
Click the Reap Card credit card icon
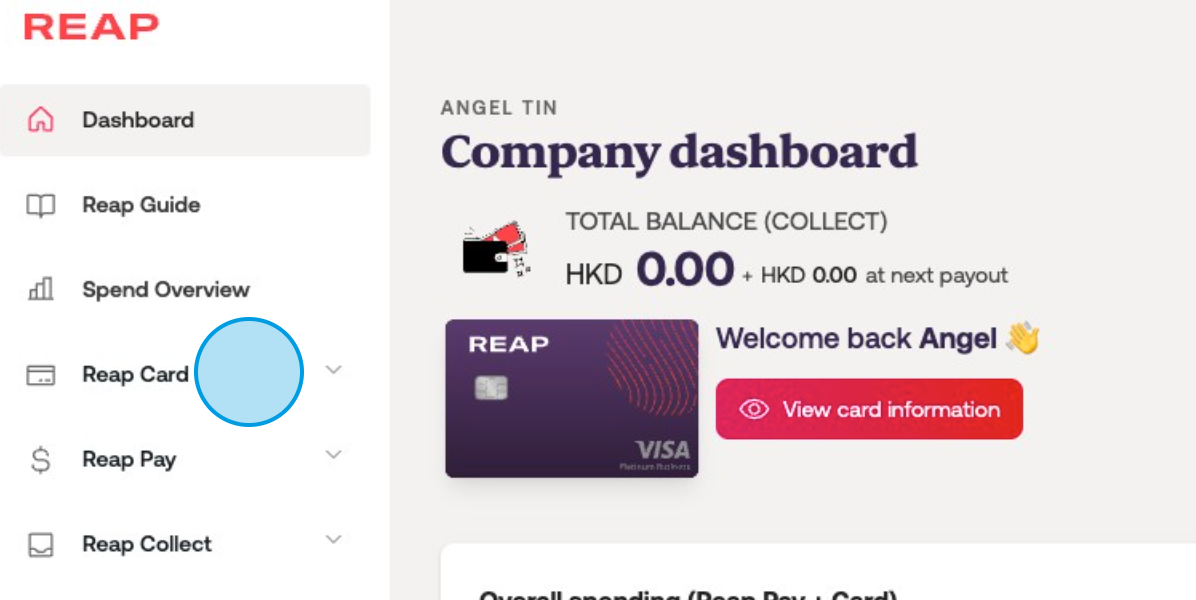click(x=40, y=375)
